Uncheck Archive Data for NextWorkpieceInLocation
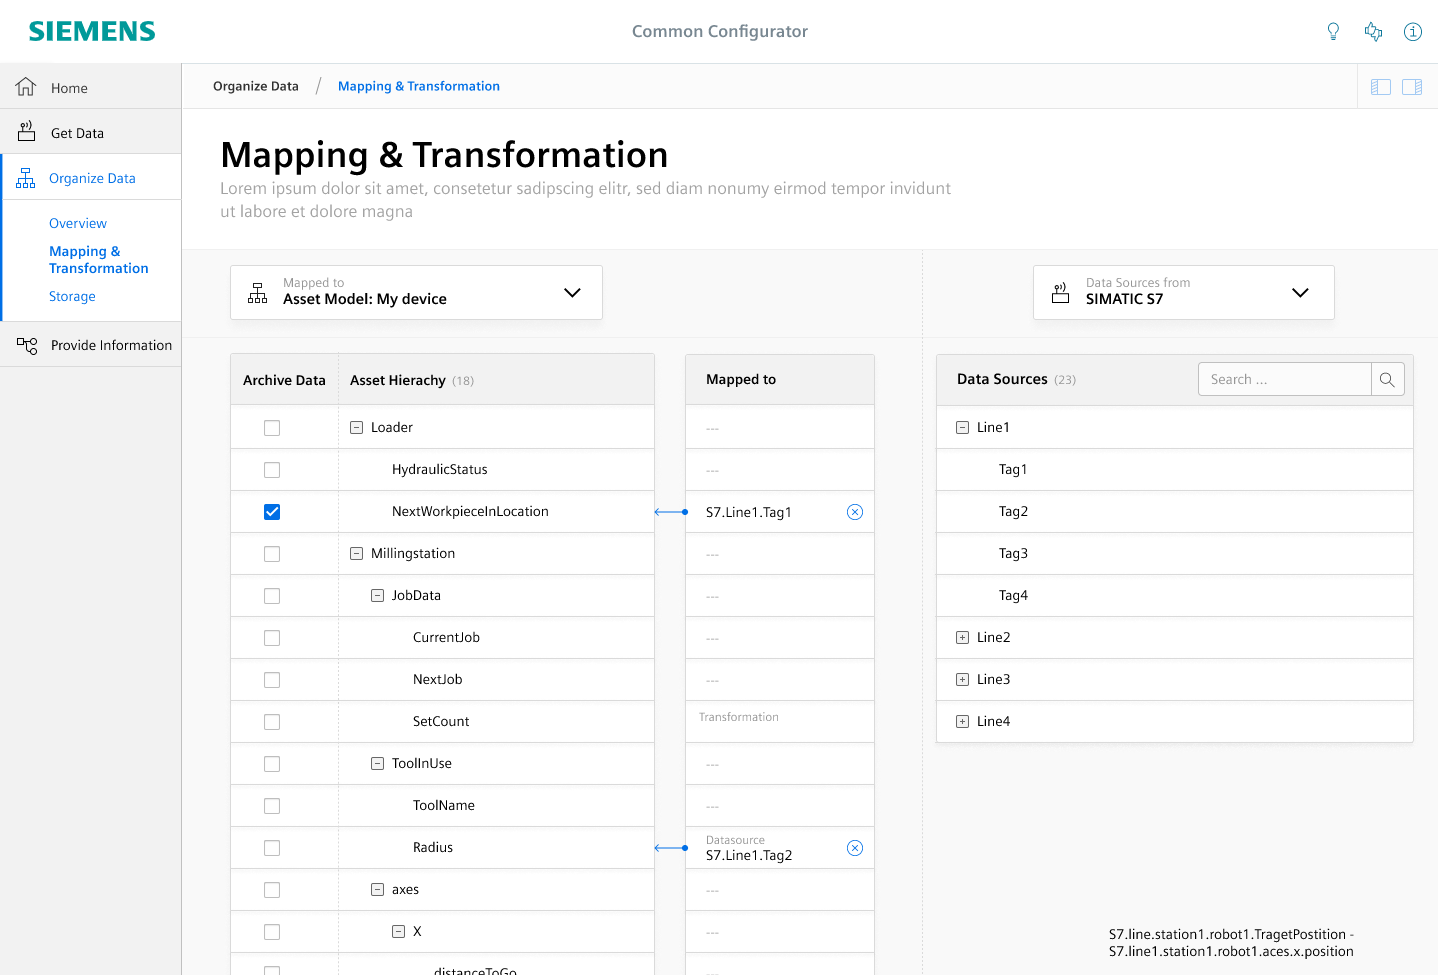 tap(271, 511)
